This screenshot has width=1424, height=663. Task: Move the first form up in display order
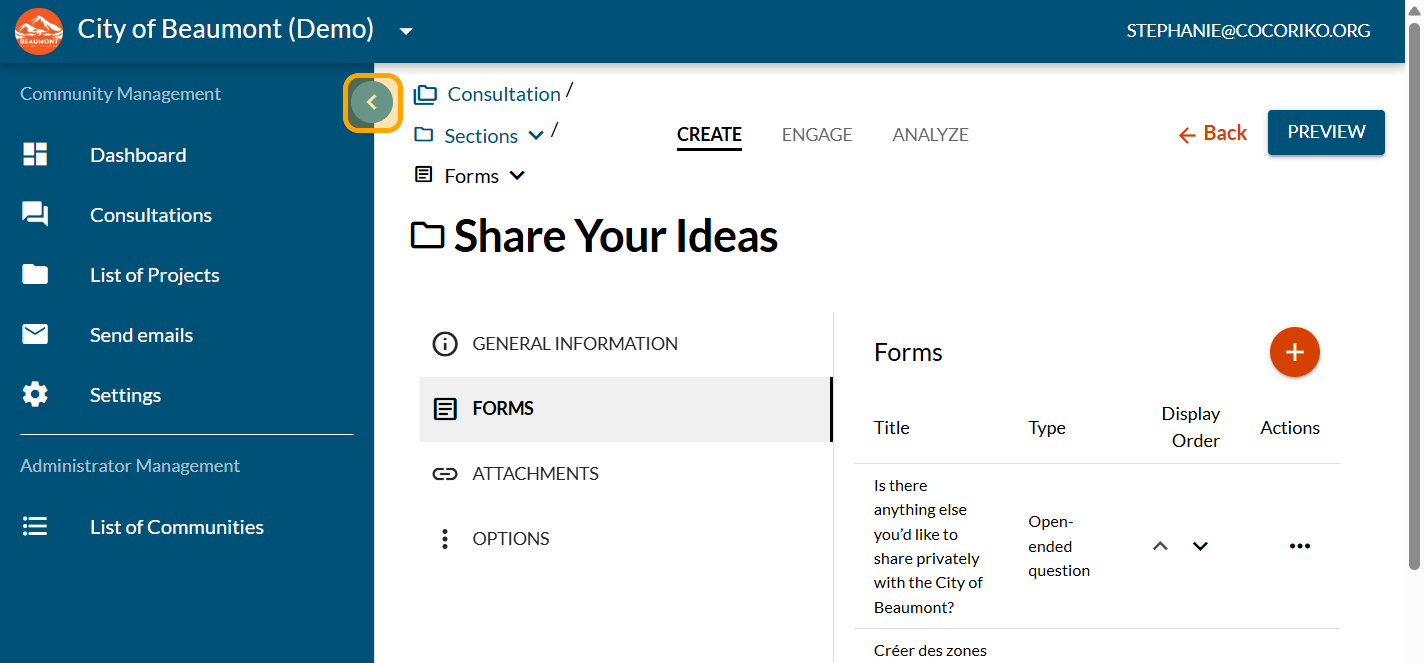(1160, 546)
